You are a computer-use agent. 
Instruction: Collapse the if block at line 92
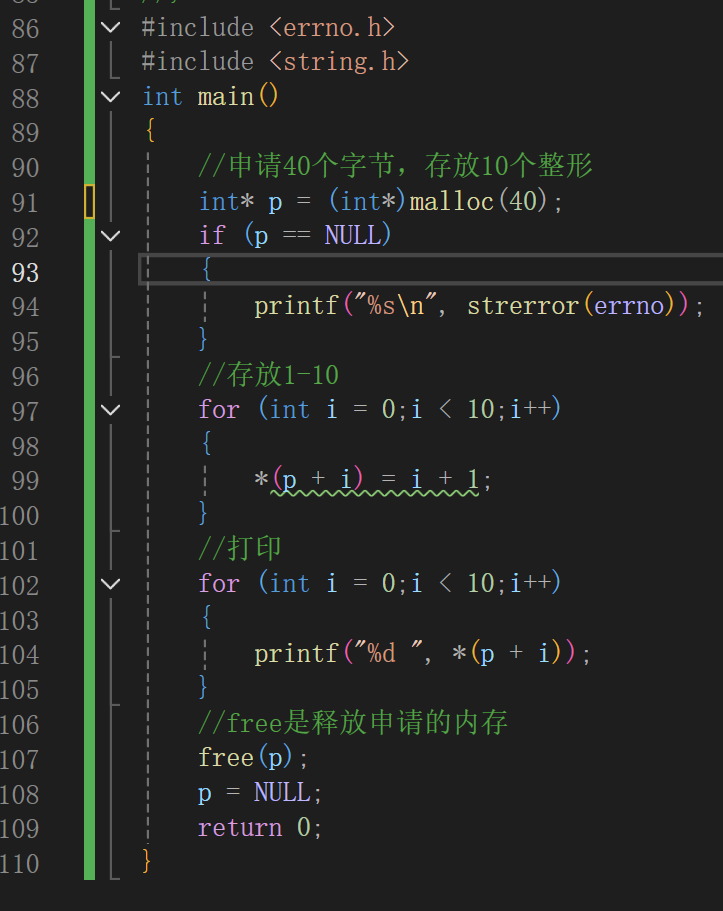(110, 236)
